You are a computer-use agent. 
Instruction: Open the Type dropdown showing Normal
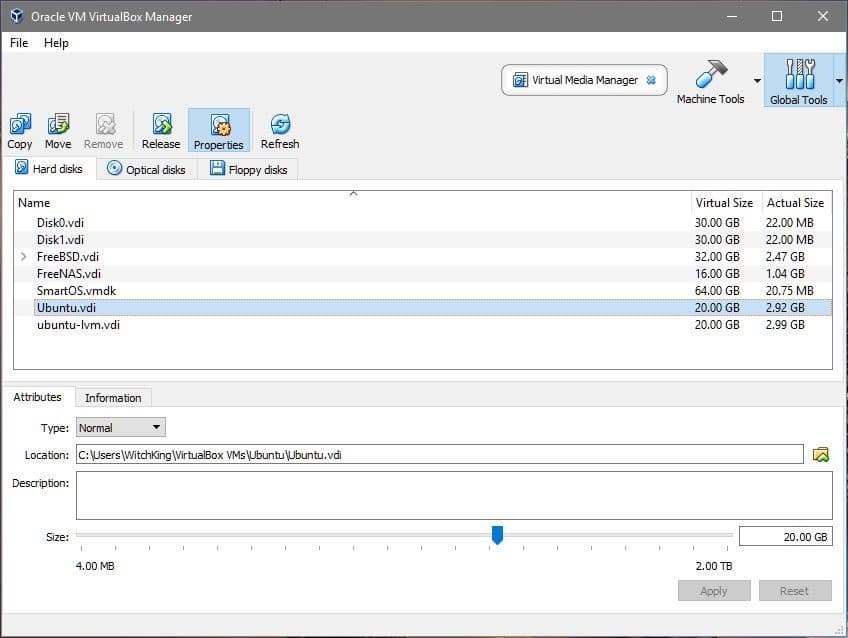point(119,427)
